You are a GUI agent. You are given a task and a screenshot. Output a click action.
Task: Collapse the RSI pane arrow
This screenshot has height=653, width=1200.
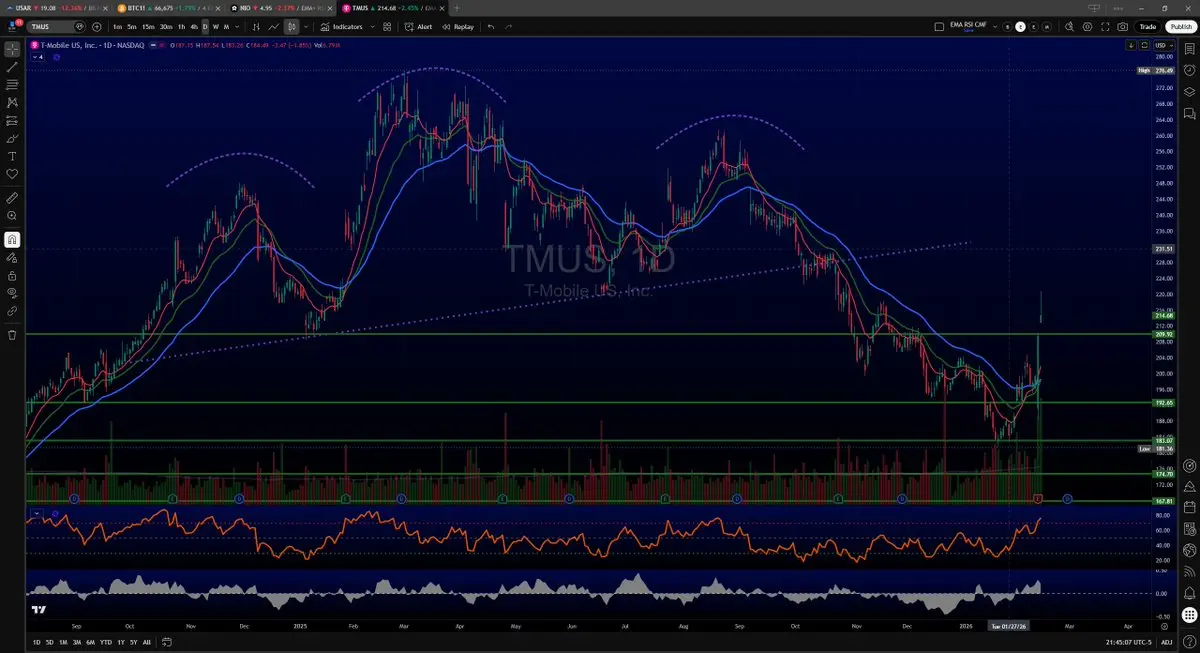click(x=37, y=513)
